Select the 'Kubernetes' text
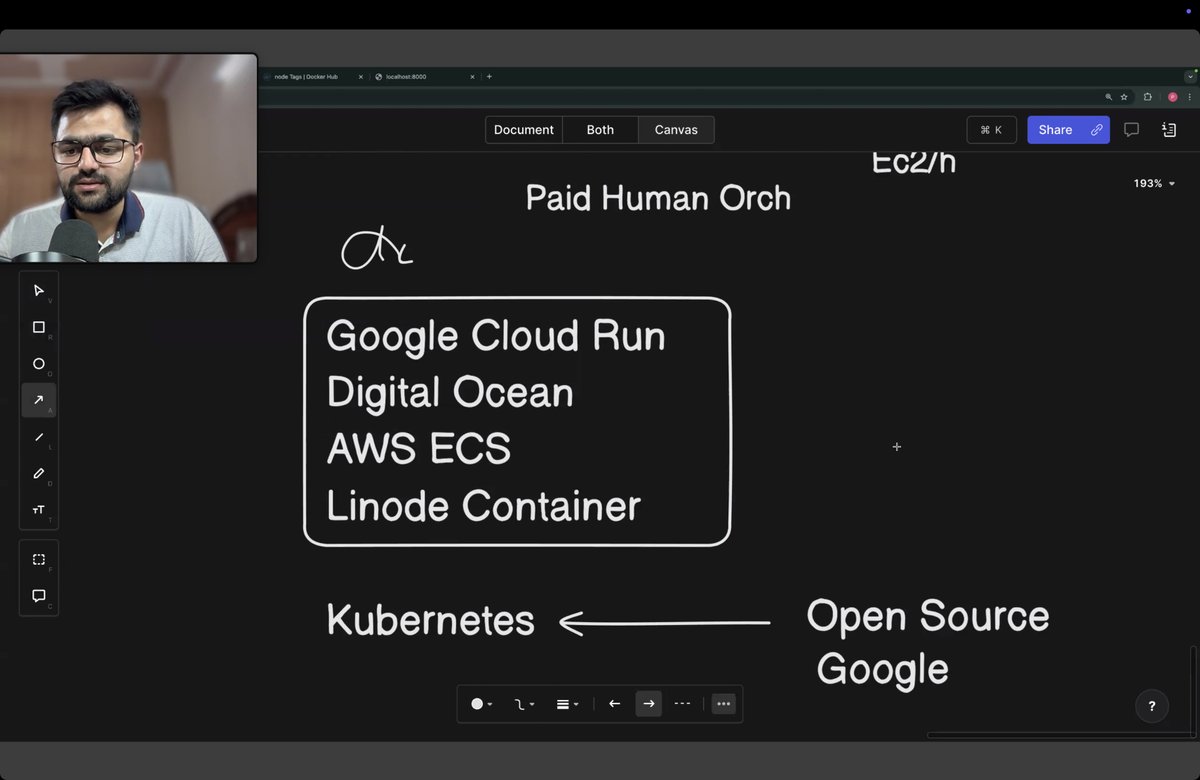The width and height of the screenshot is (1200, 780). (431, 620)
